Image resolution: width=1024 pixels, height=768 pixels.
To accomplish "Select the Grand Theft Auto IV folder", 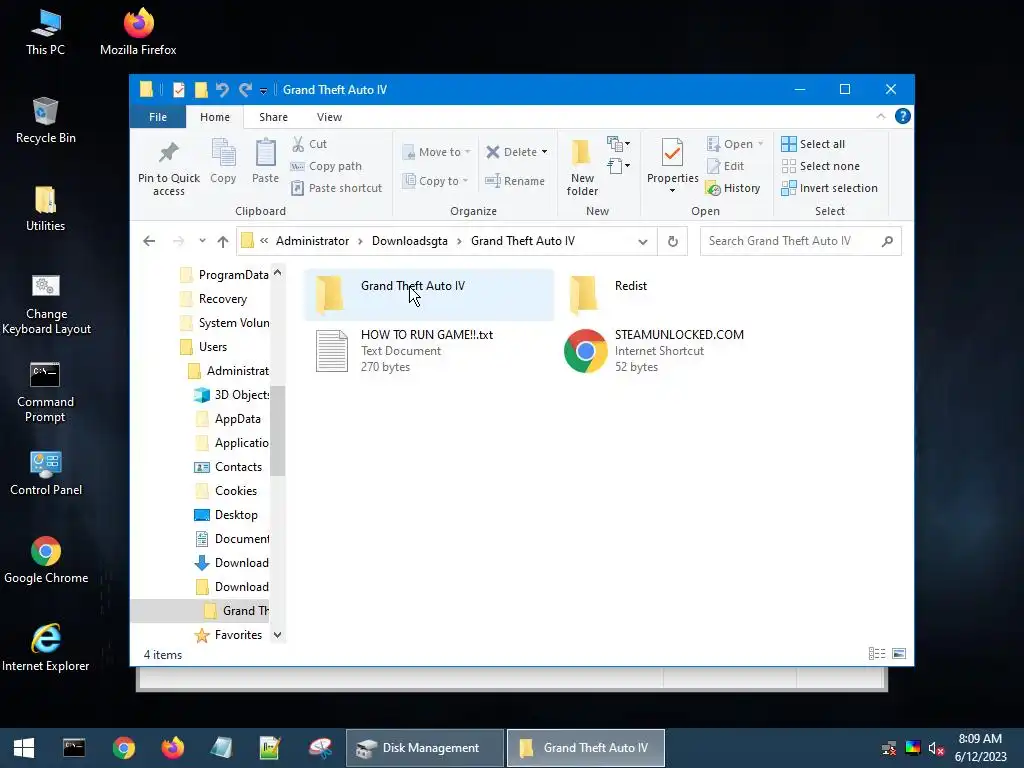I will [x=428, y=294].
